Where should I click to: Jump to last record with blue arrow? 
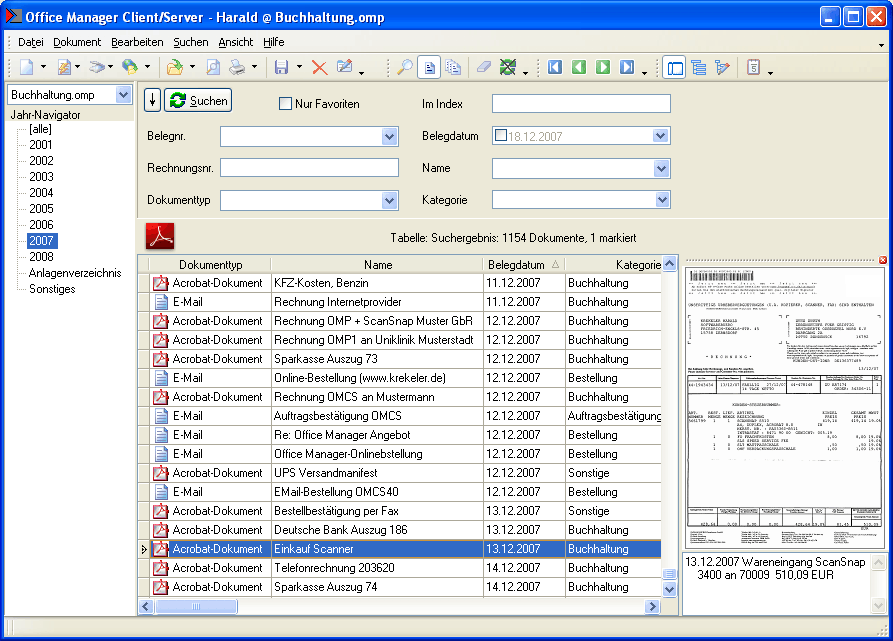coord(627,67)
